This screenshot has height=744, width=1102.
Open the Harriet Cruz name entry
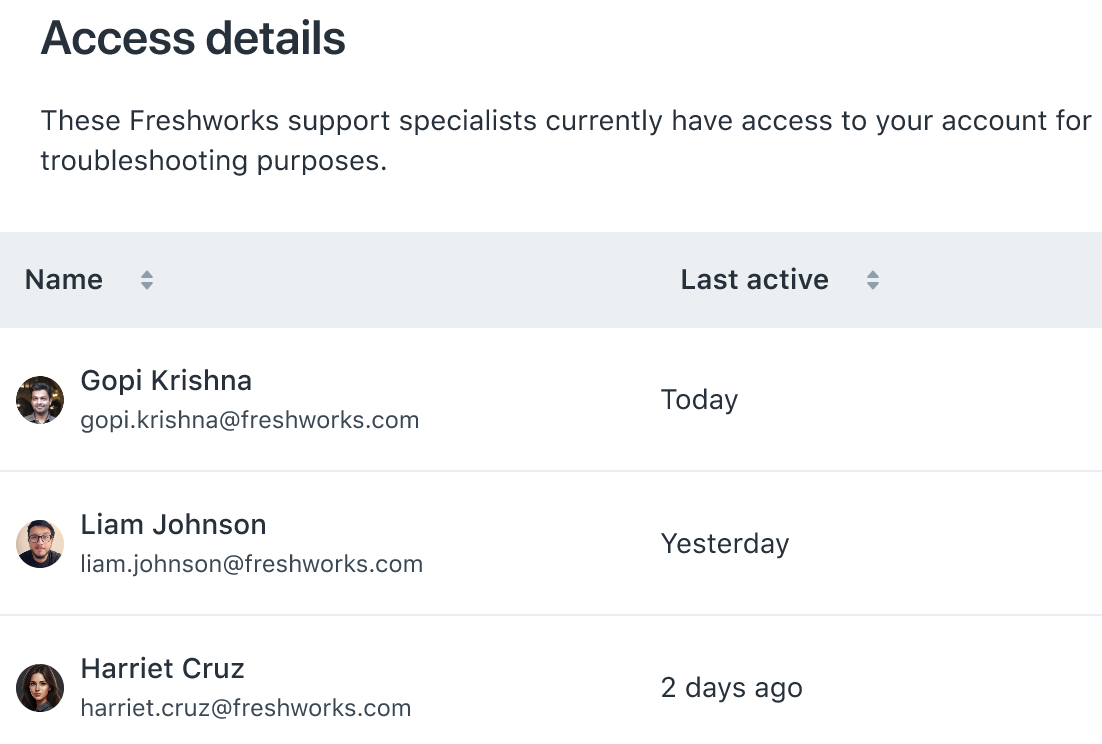(x=162, y=669)
